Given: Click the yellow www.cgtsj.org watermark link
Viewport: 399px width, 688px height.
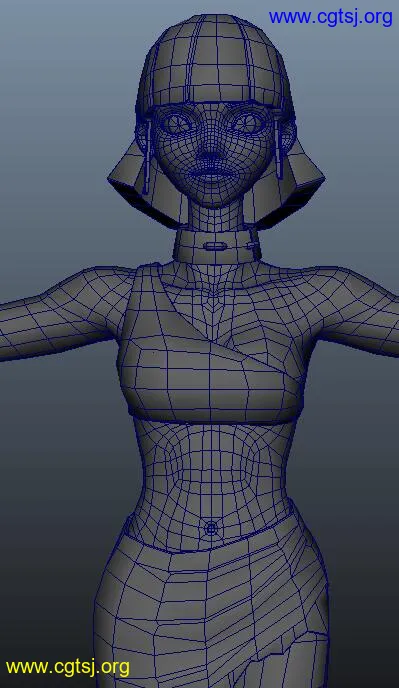Looking at the screenshot, I should pyautogui.click(x=68, y=667).
